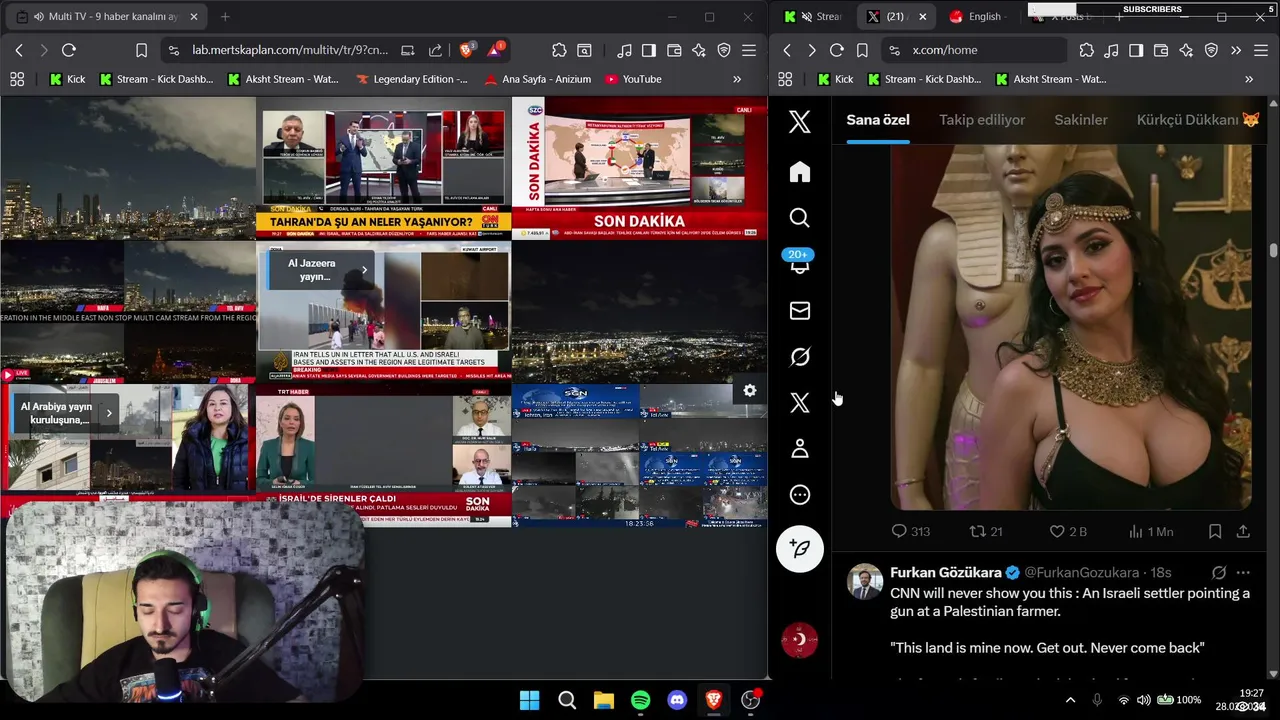Image resolution: width=1280 pixels, height=720 pixels.
Task: Click TRT Haber stream tile
Action: pyautogui.click(x=383, y=455)
